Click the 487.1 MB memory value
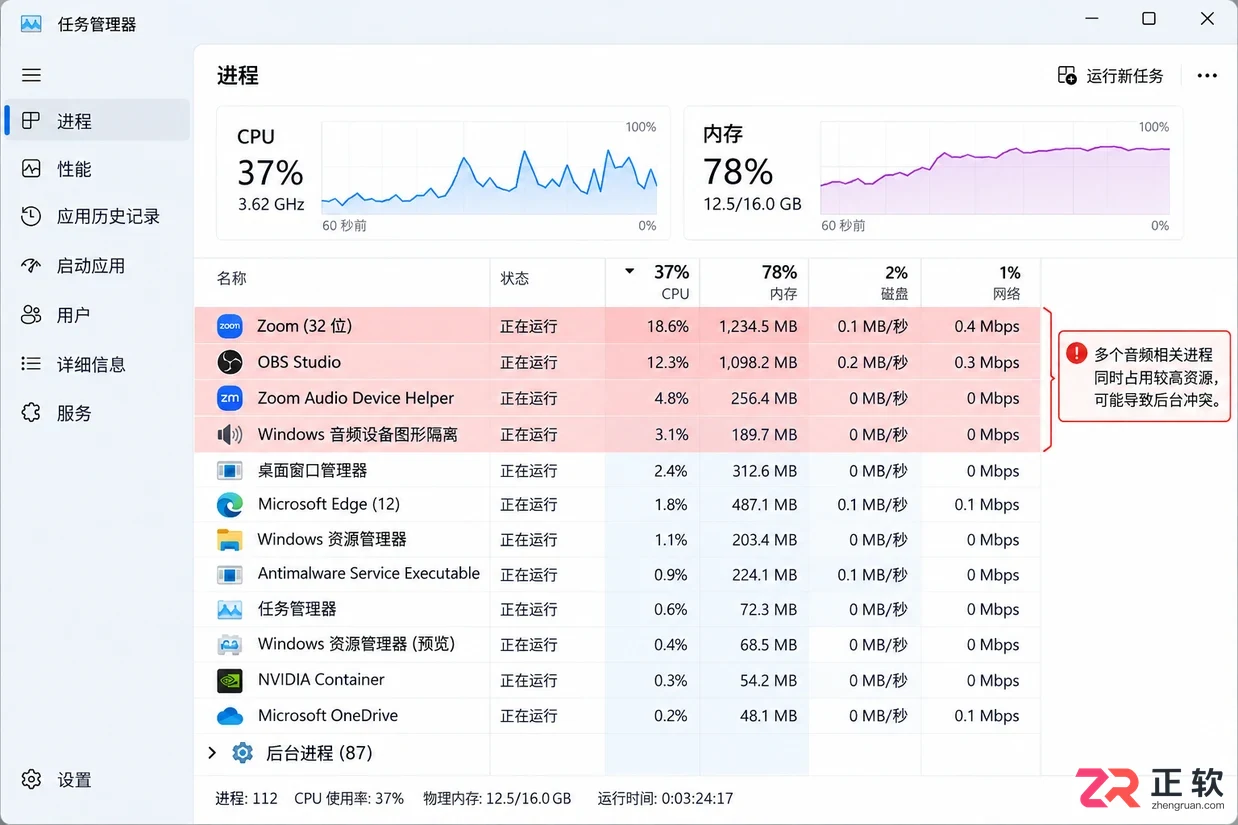 point(764,505)
